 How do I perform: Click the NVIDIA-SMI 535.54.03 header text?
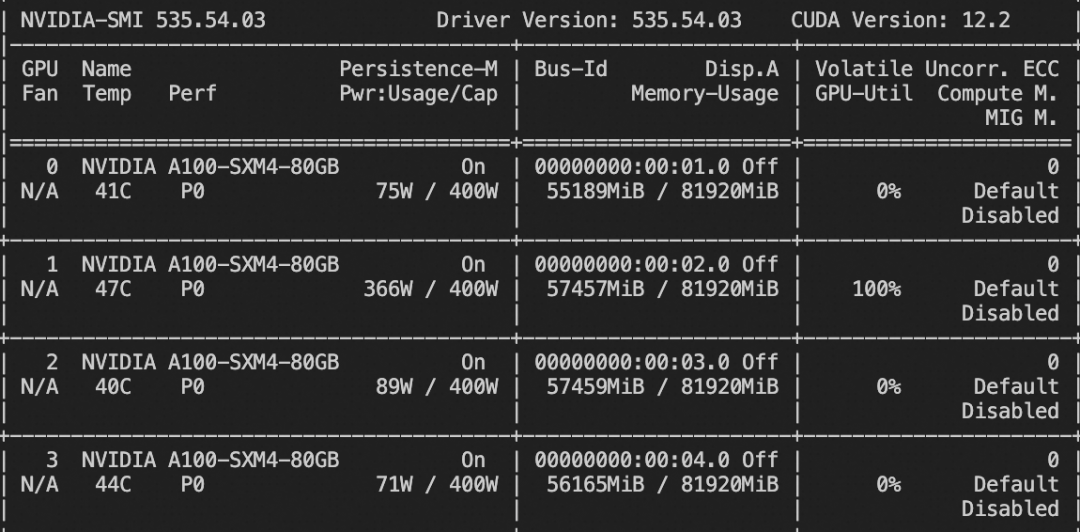point(143,20)
